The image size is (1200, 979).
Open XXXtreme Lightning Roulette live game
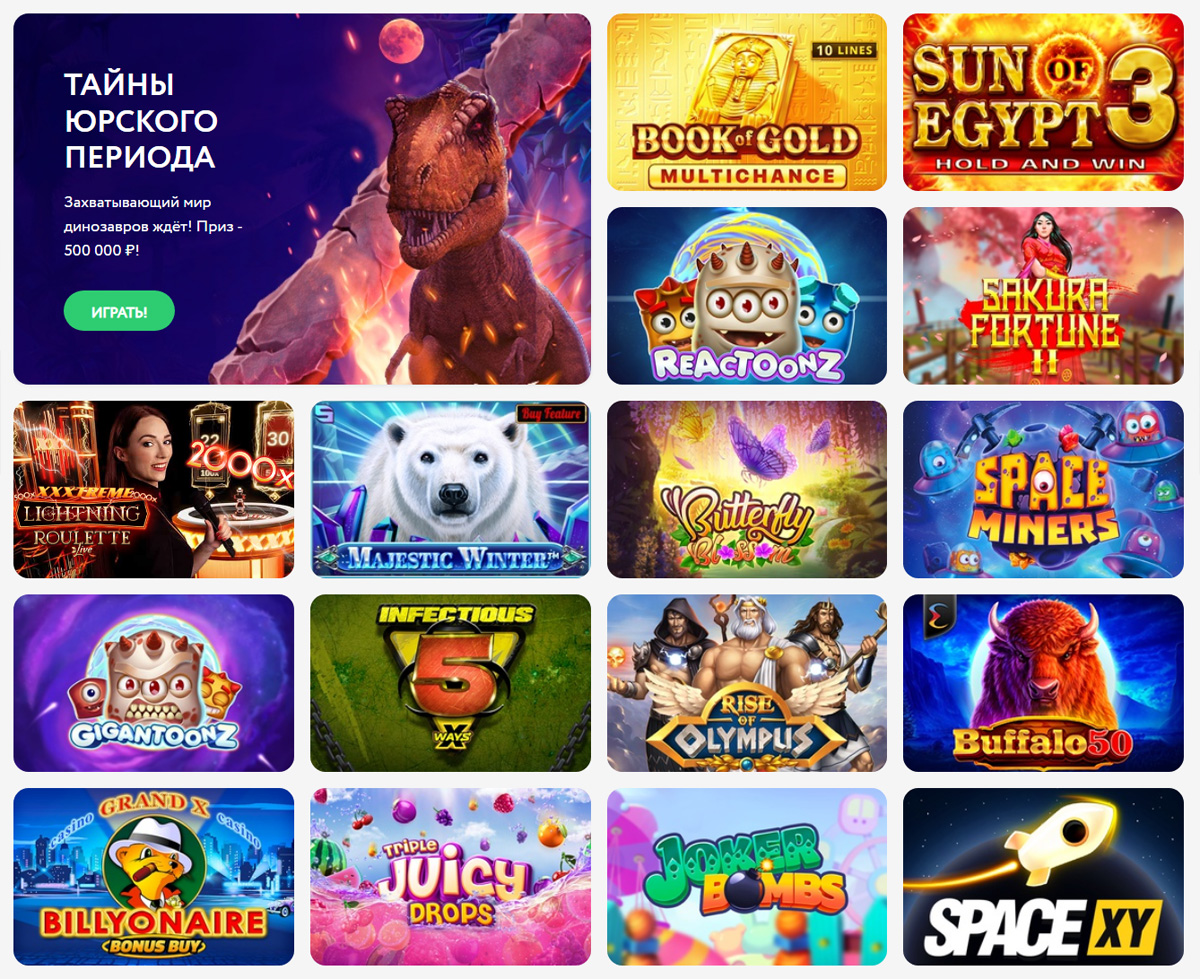[154, 490]
